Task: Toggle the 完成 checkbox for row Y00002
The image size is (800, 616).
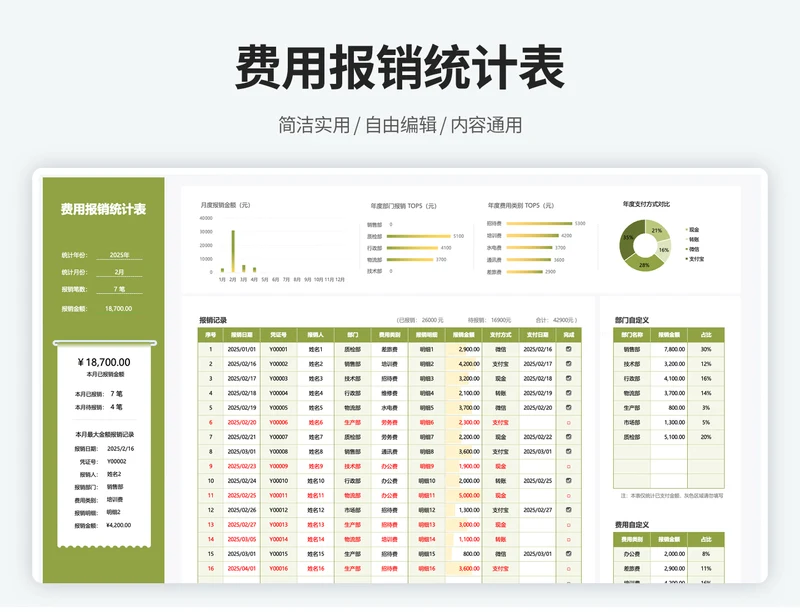Action: point(568,364)
